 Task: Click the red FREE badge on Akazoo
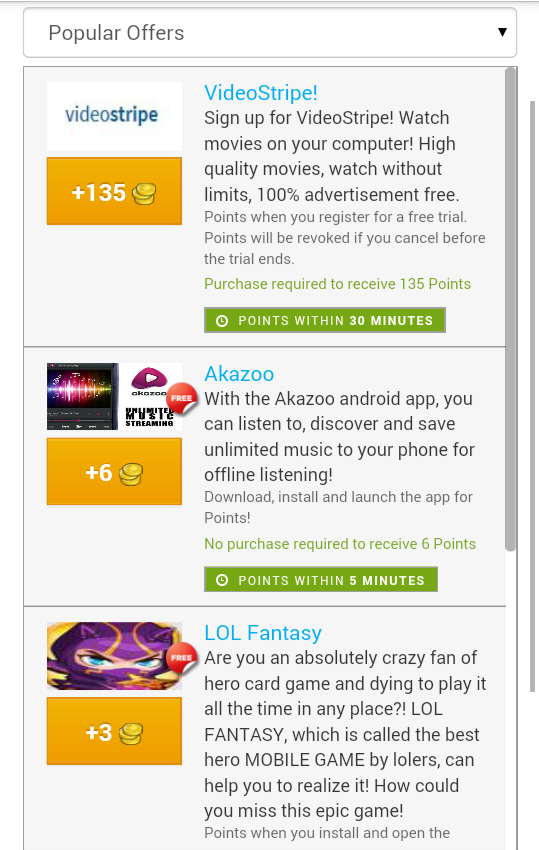click(181, 398)
